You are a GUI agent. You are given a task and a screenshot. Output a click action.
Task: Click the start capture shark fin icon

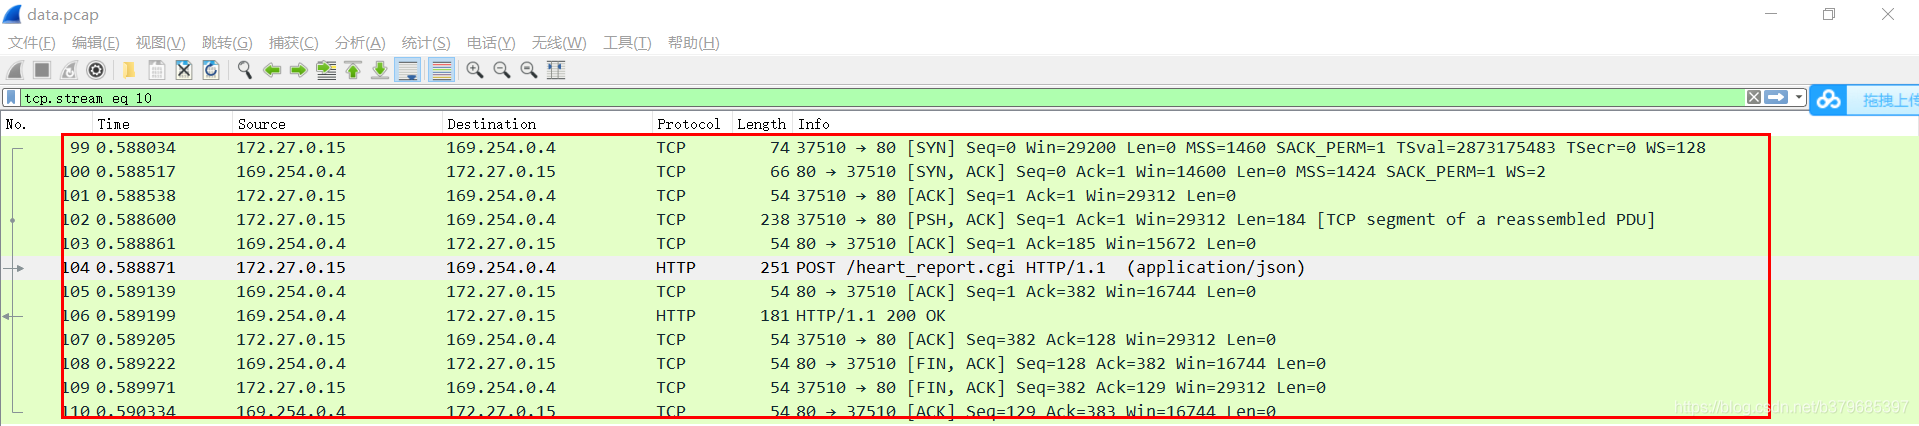point(15,70)
